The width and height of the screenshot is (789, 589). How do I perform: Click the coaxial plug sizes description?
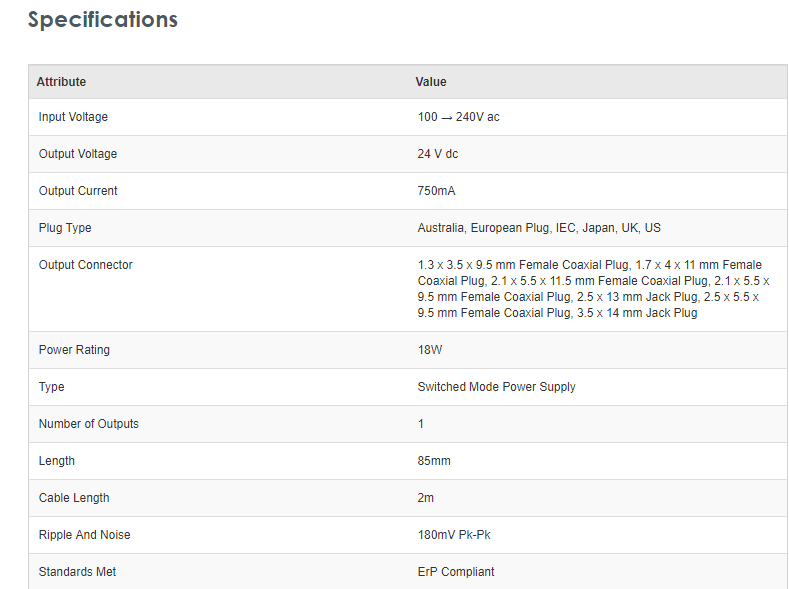(x=593, y=289)
